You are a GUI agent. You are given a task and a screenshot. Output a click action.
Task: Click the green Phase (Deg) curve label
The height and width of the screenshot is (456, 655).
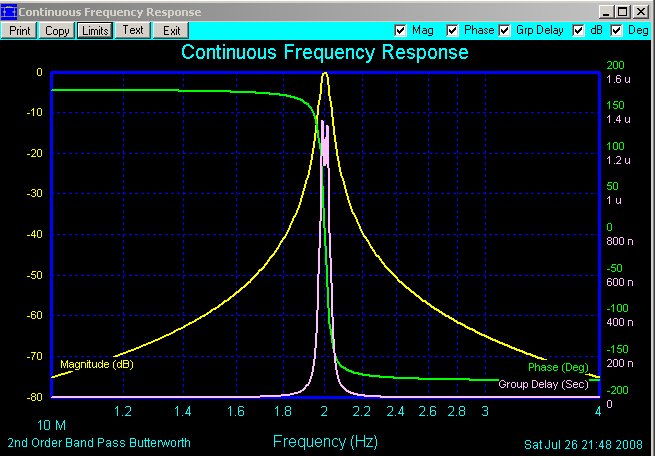(x=558, y=367)
